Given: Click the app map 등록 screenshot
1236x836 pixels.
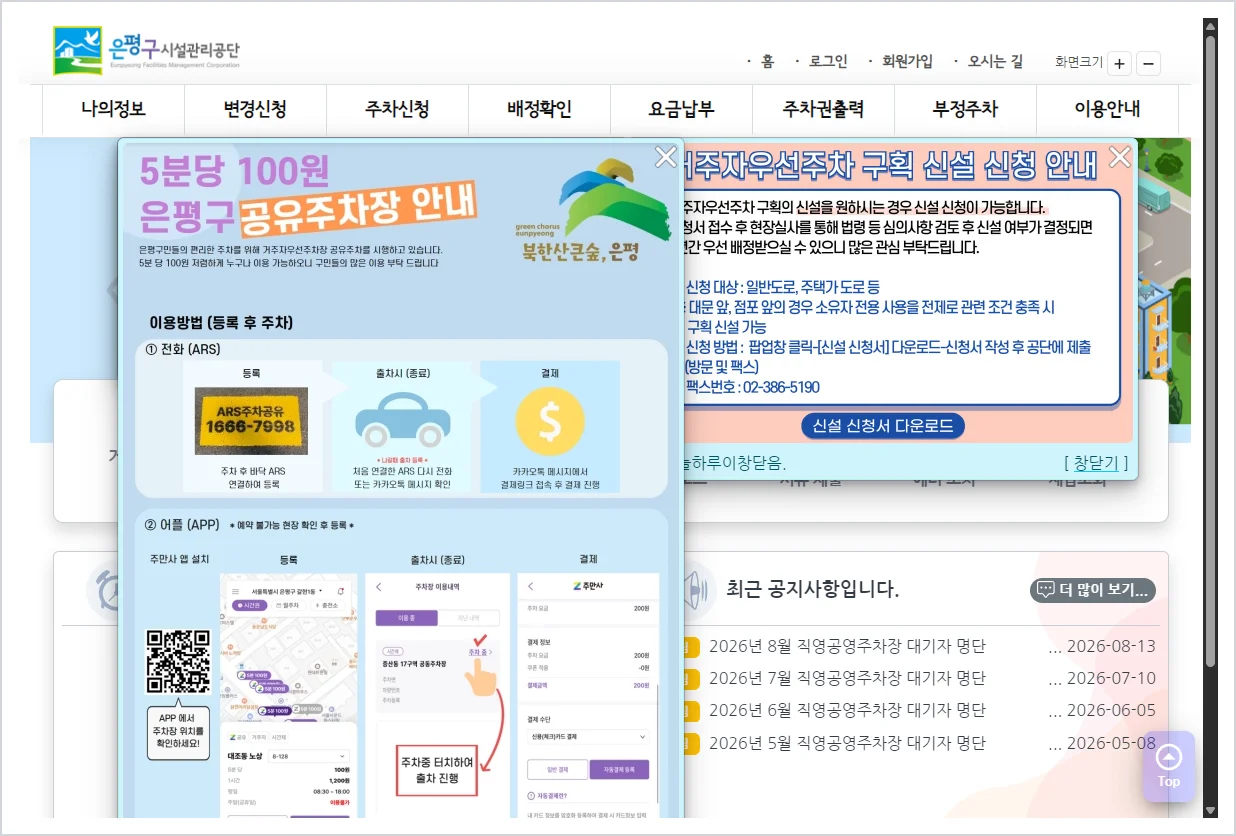Looking at the screenshot, I should [x=289, y=695].
